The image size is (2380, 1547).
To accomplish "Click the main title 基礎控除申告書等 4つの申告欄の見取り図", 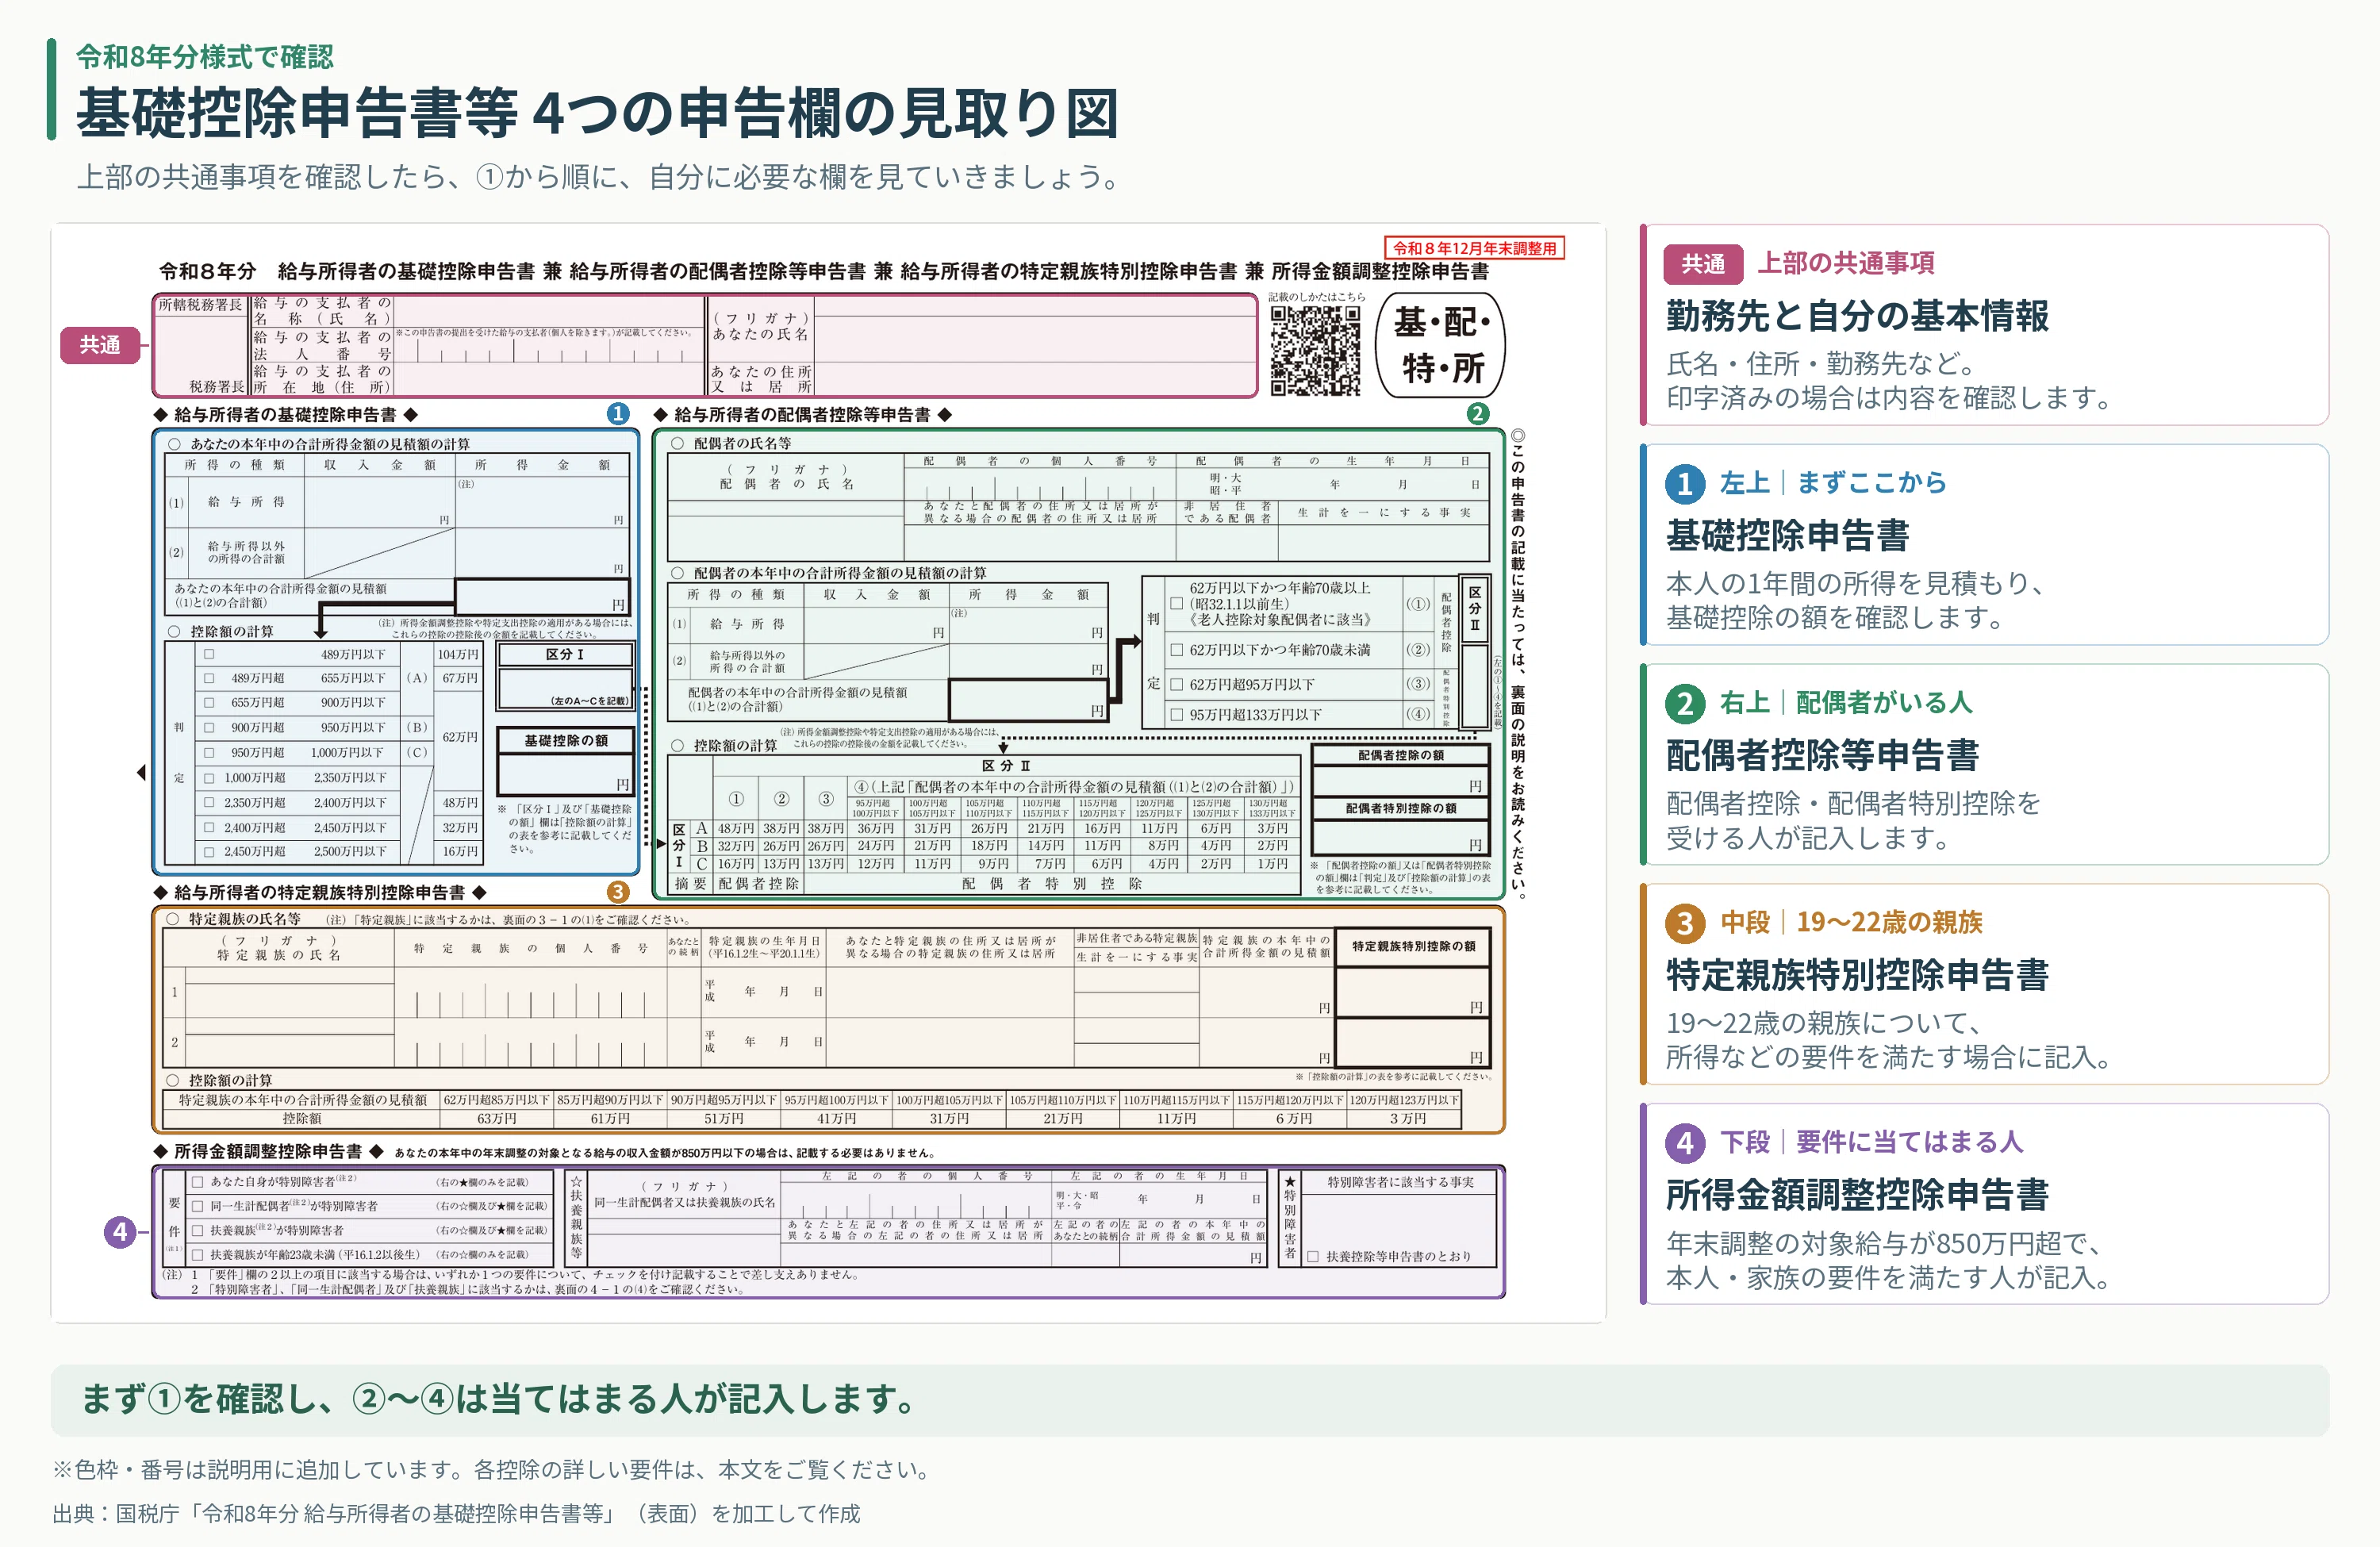I will point(597,114).
